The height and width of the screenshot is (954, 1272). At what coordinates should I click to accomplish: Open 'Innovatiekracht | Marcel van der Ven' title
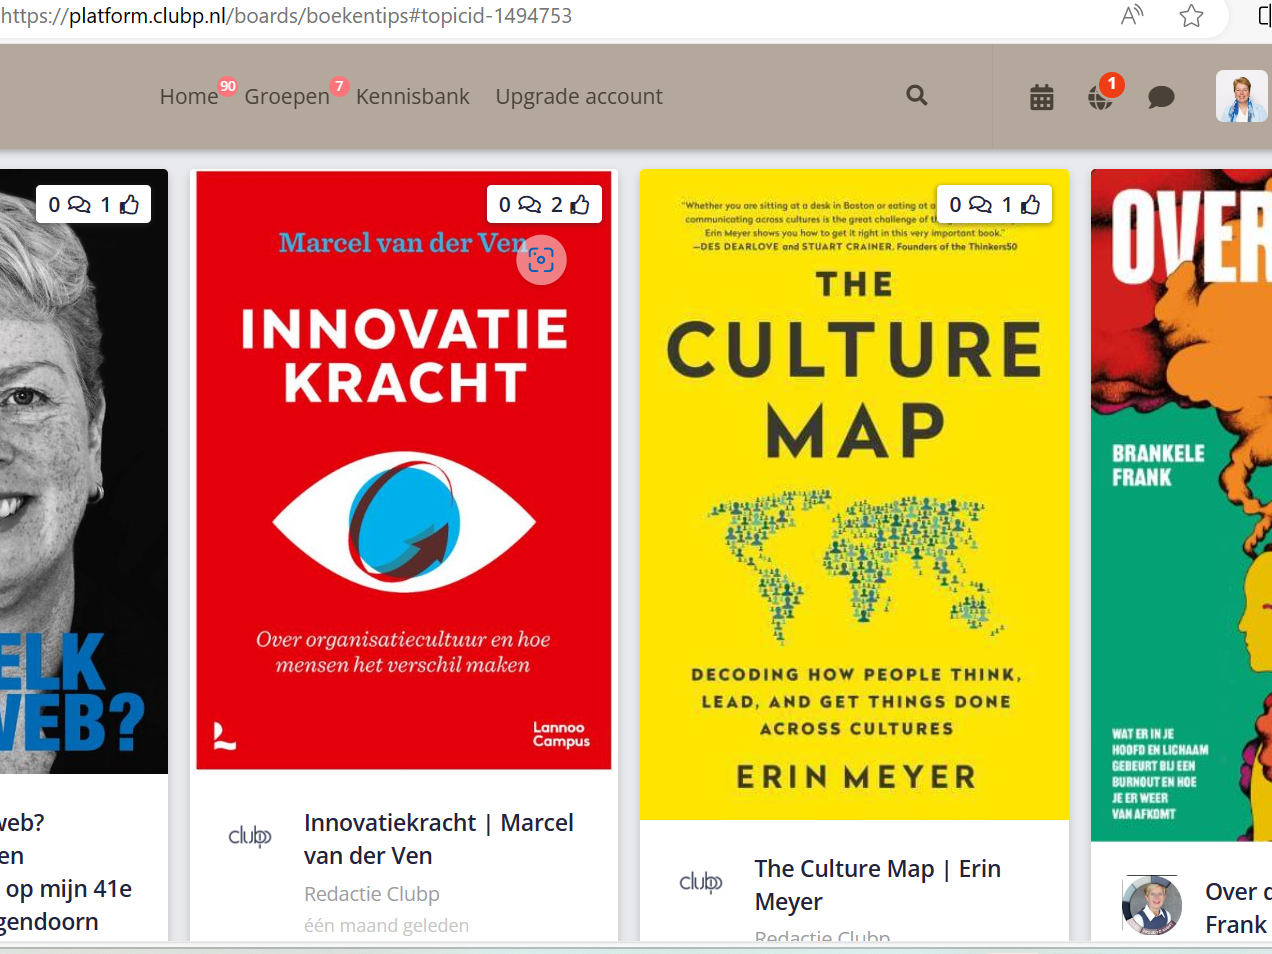439,839
